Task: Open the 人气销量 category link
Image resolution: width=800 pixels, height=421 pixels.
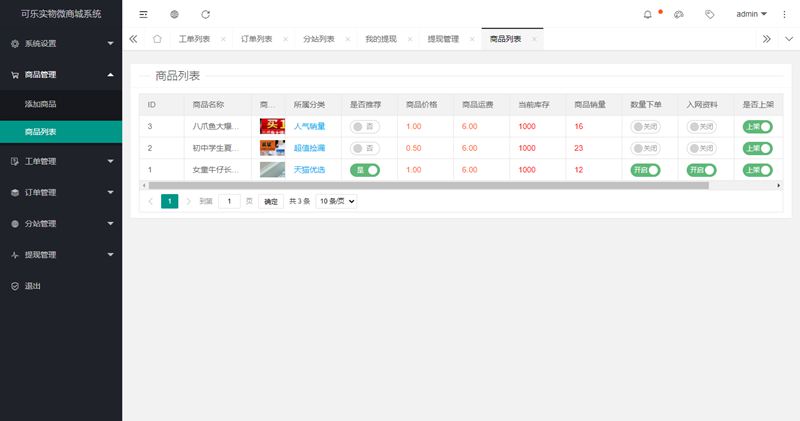Action: click(309, 126)
